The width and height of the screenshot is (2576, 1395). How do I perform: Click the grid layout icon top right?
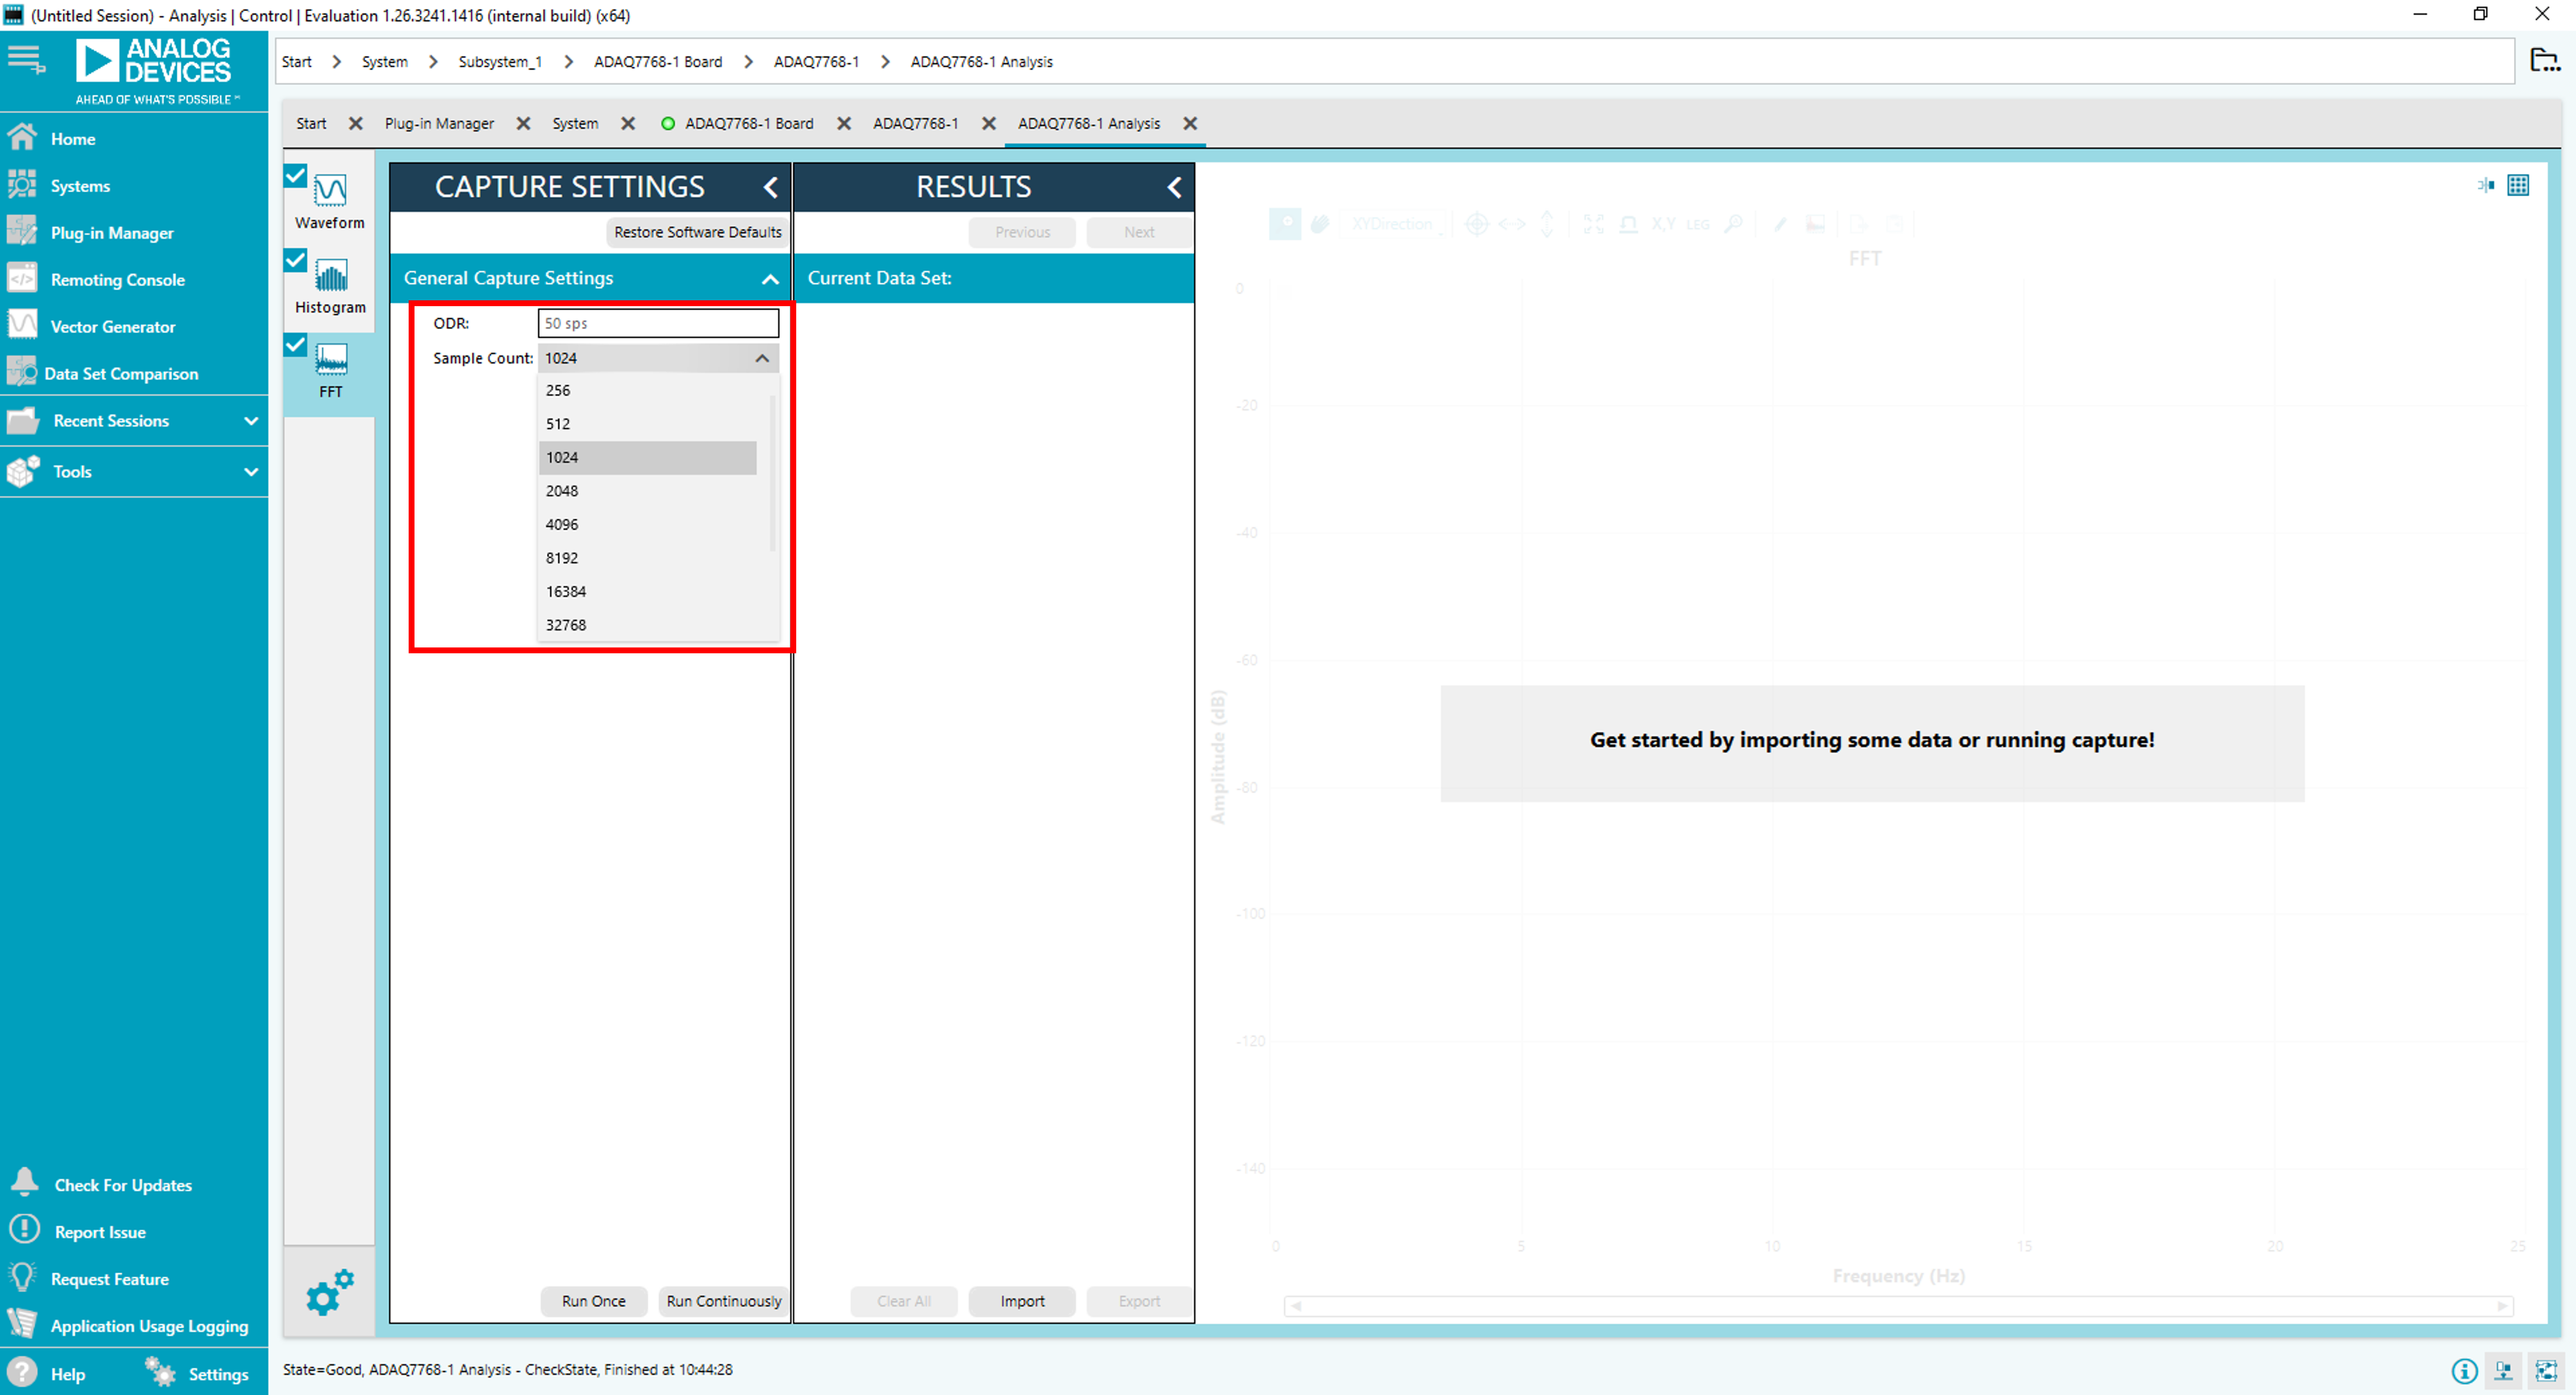pos(2517,185)
